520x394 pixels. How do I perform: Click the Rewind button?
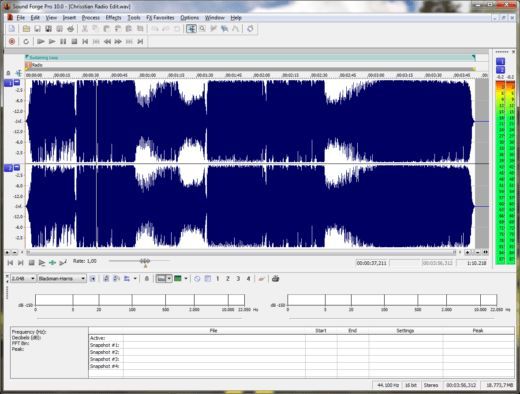point(107,42)
